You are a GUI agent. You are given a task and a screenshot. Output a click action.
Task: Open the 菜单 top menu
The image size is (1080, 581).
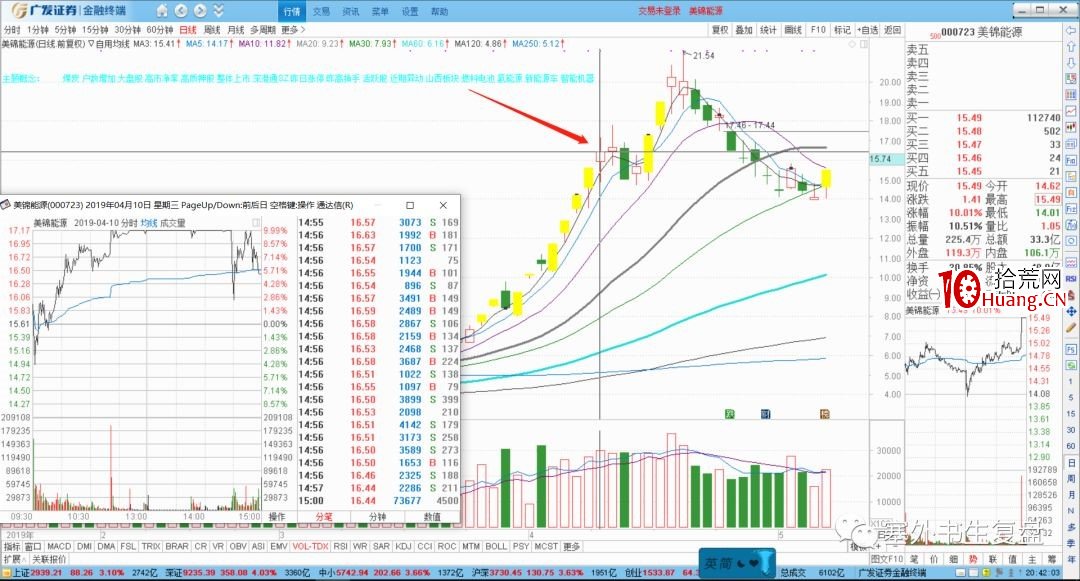point(380,11)
